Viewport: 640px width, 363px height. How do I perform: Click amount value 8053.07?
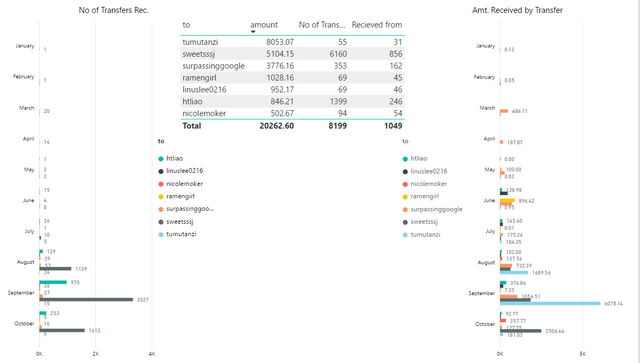pos(280,42)
